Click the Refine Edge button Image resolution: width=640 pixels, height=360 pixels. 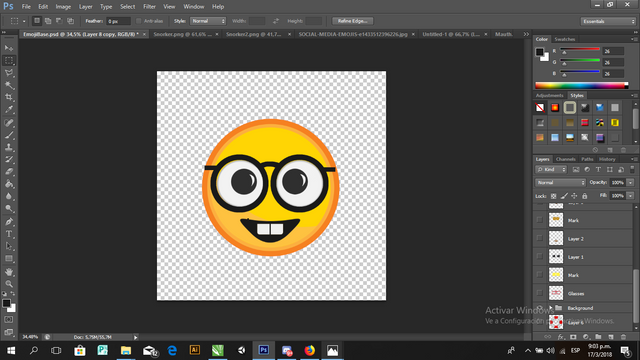click(352, 21)
